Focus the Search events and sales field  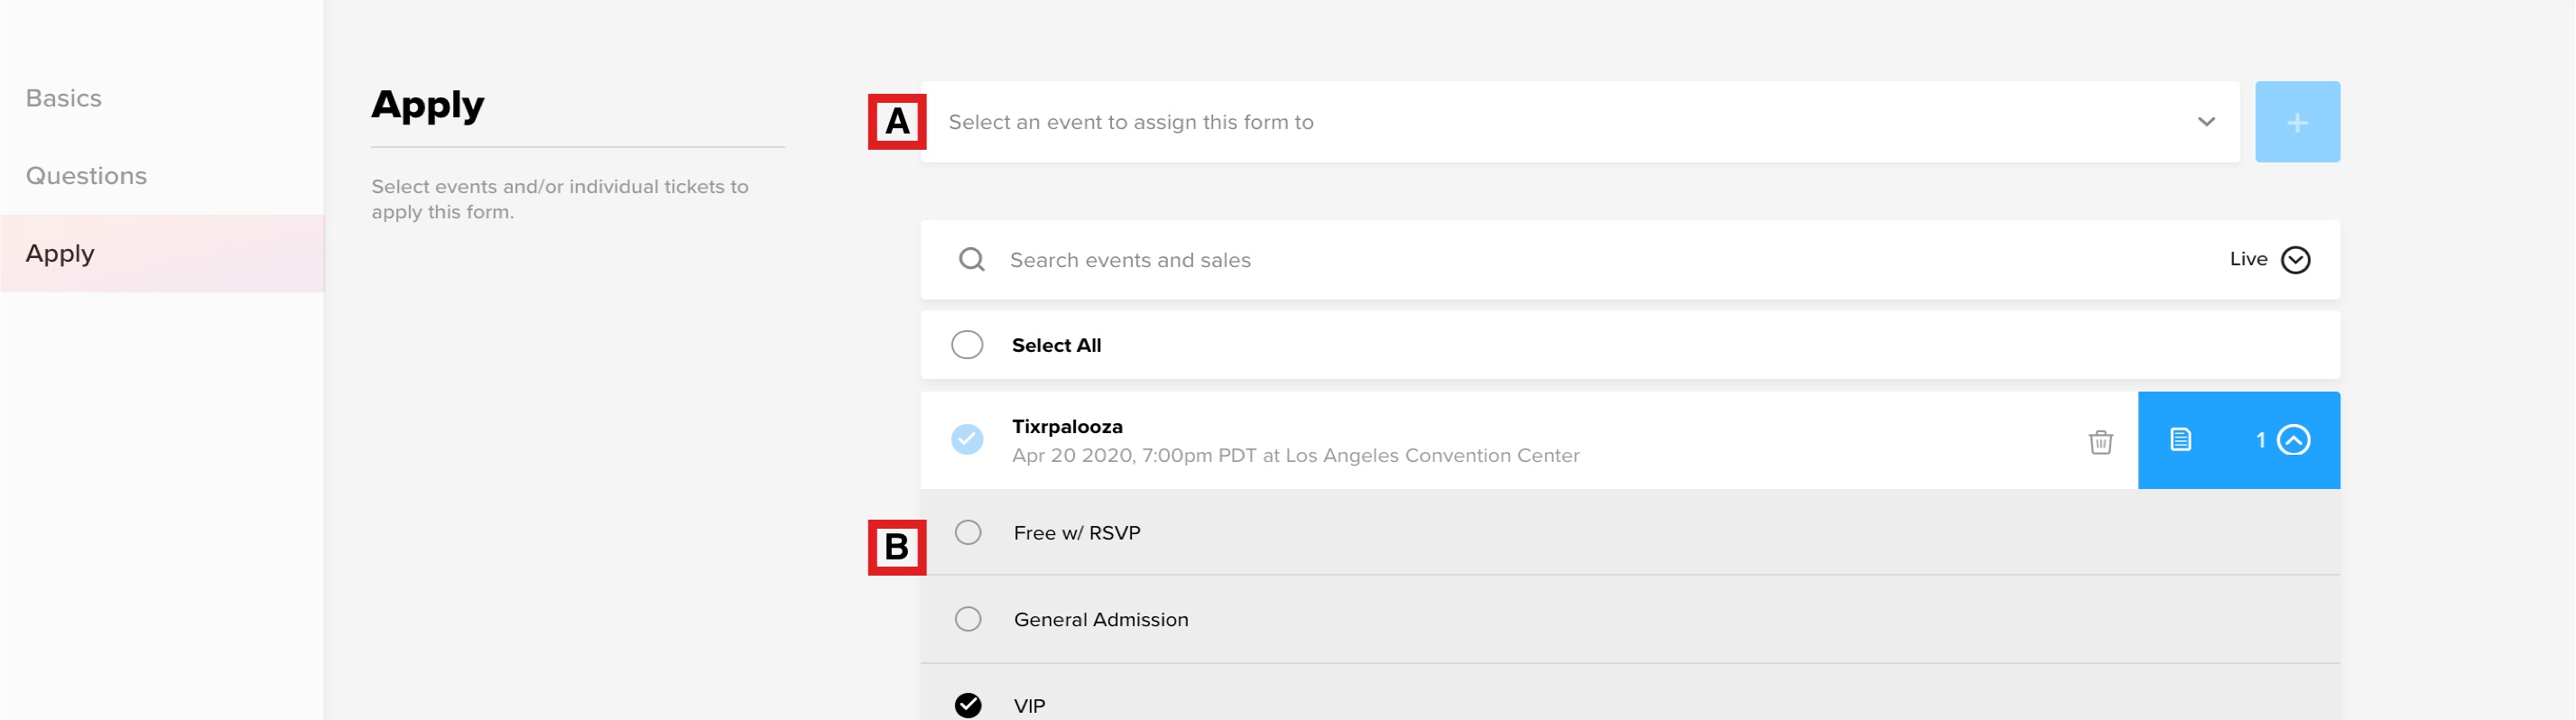tap(1600, 260)
